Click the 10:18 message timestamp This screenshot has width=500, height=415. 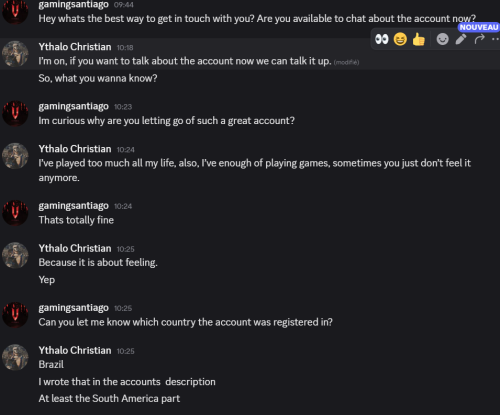(x=125, y=48)
